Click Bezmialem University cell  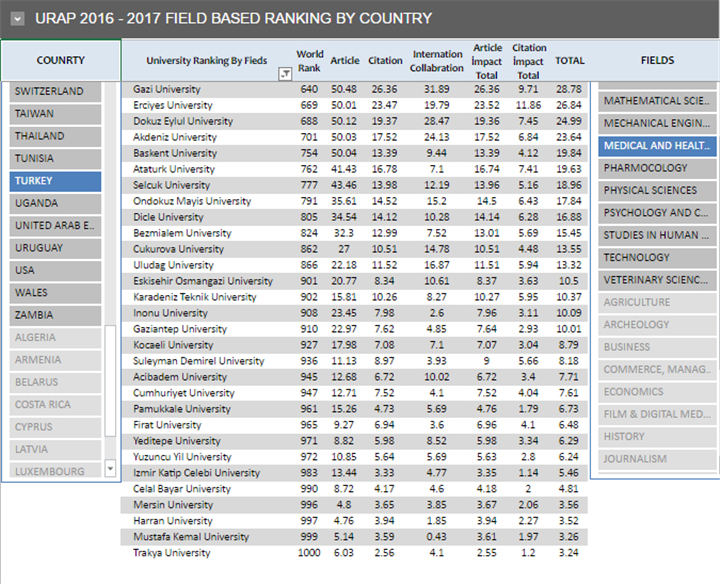pos(182,233)
